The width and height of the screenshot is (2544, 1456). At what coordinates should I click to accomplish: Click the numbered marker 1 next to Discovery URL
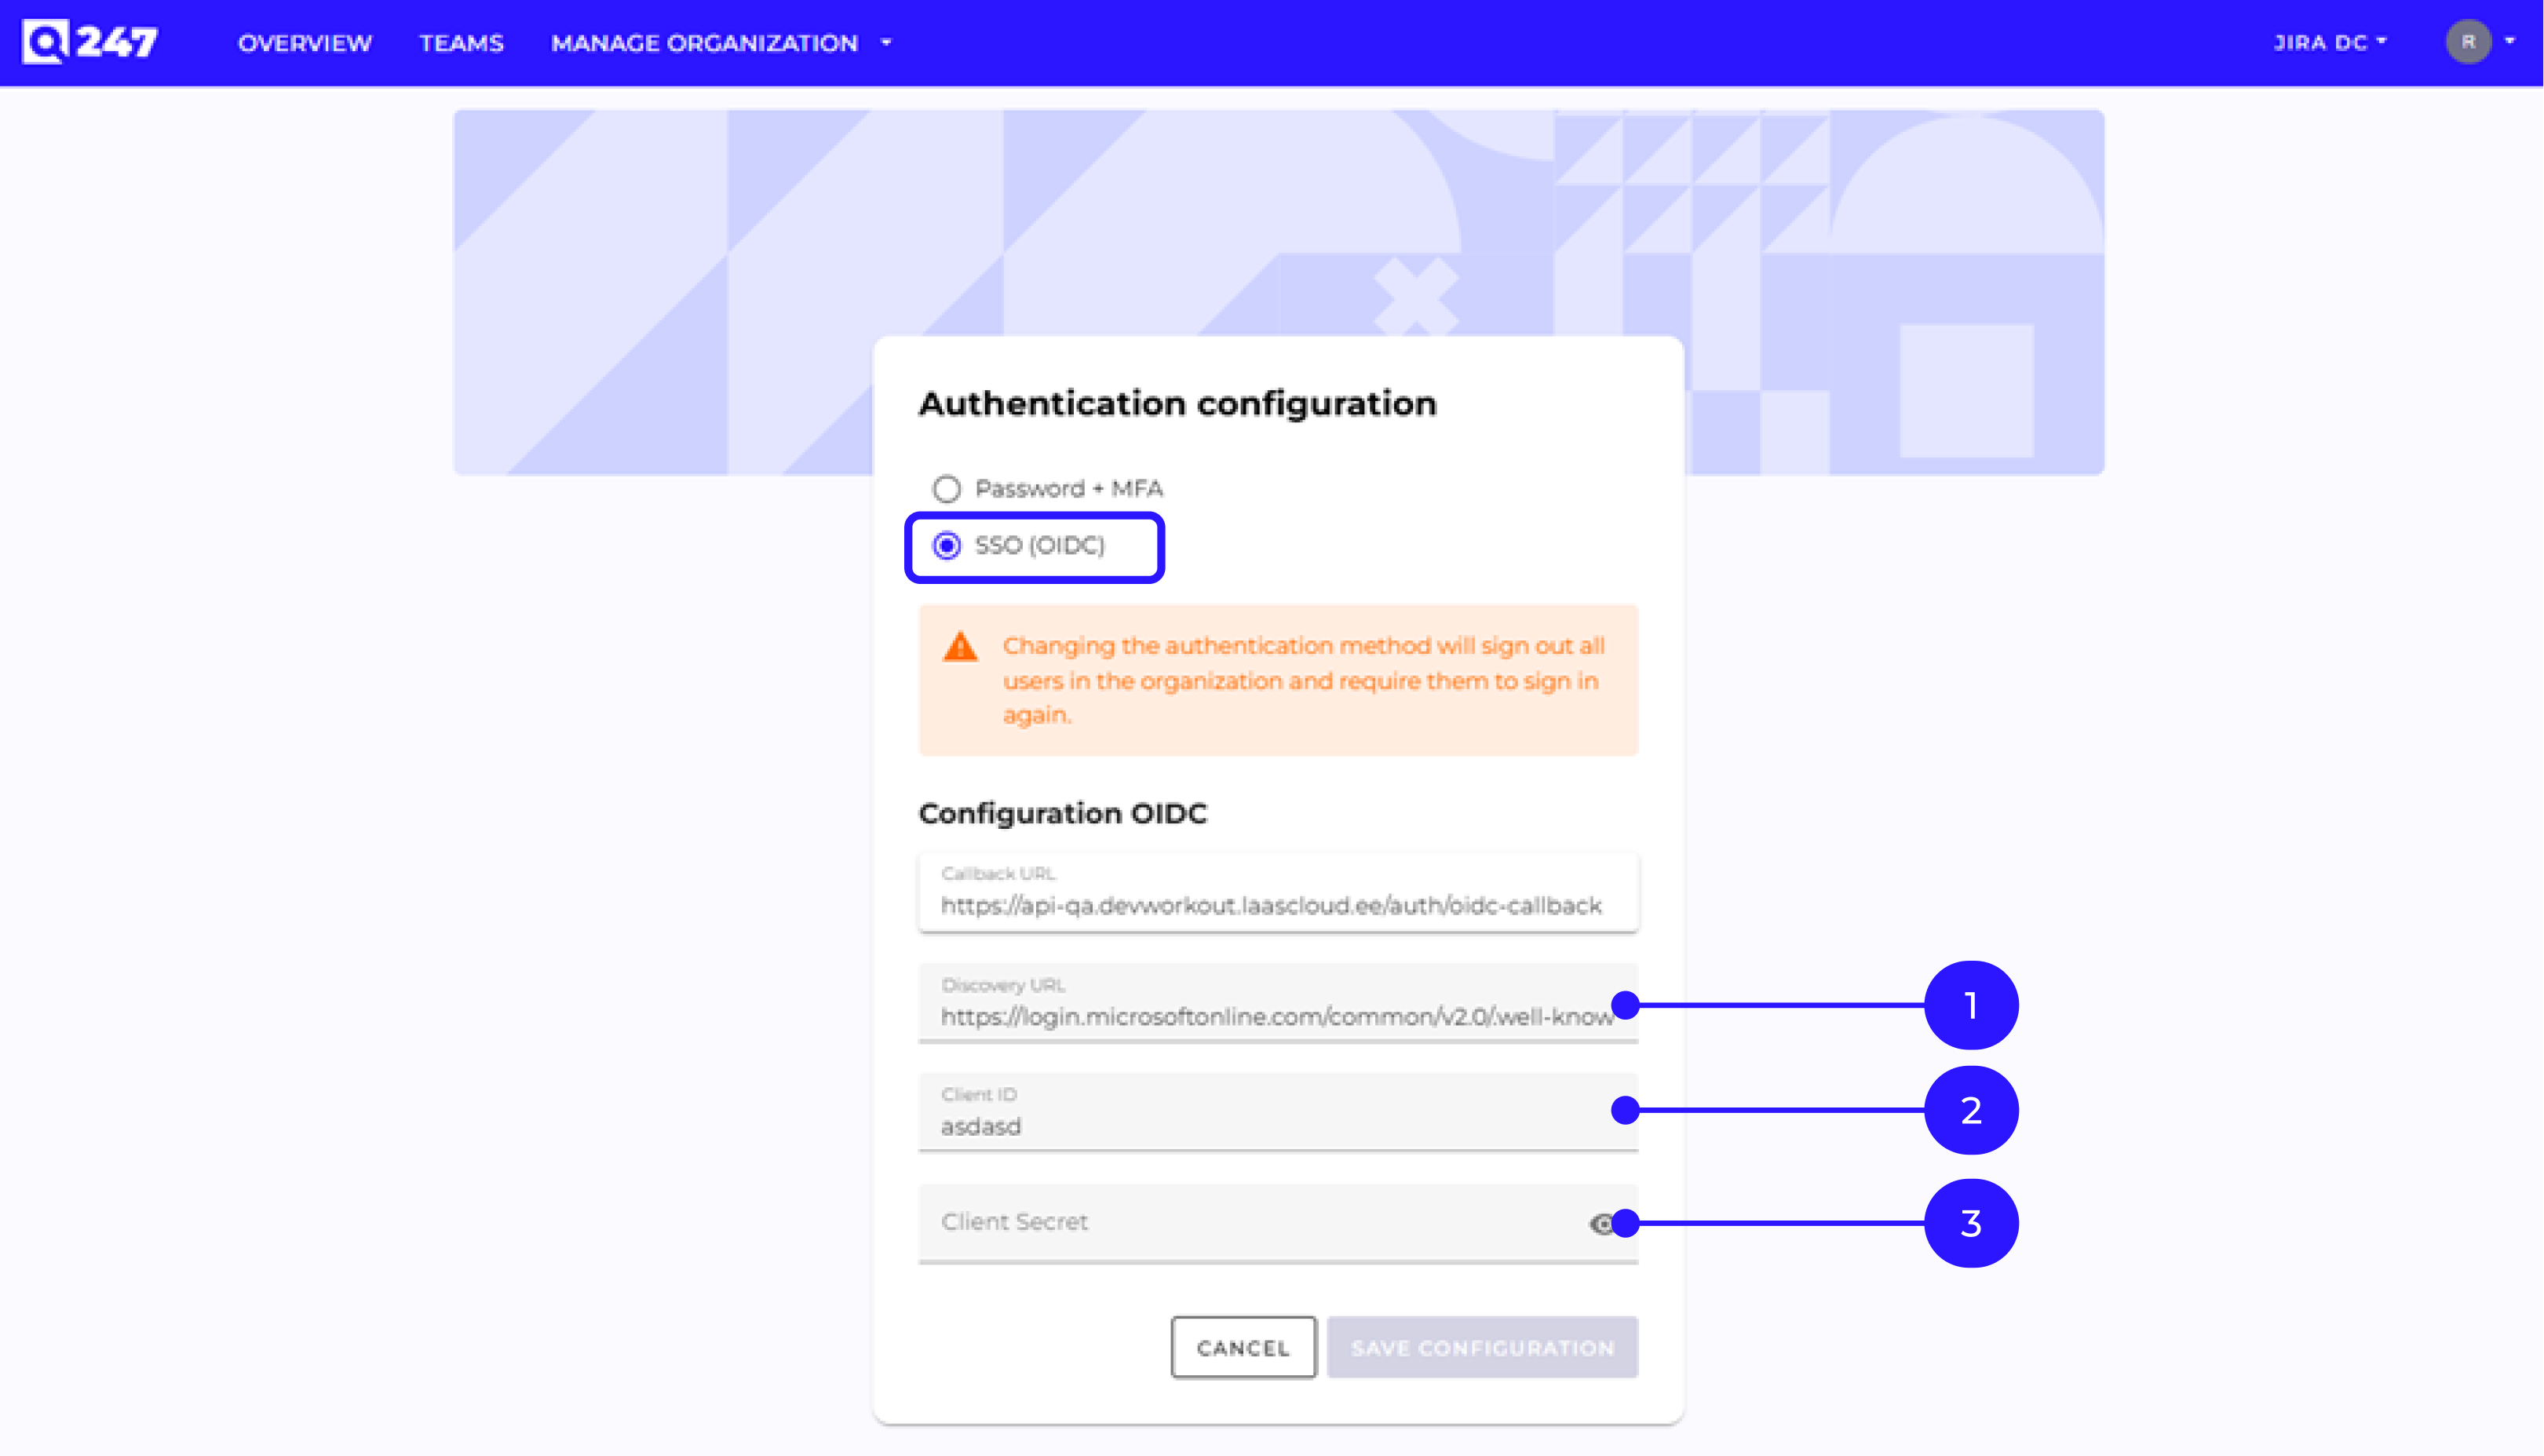1970,1006
